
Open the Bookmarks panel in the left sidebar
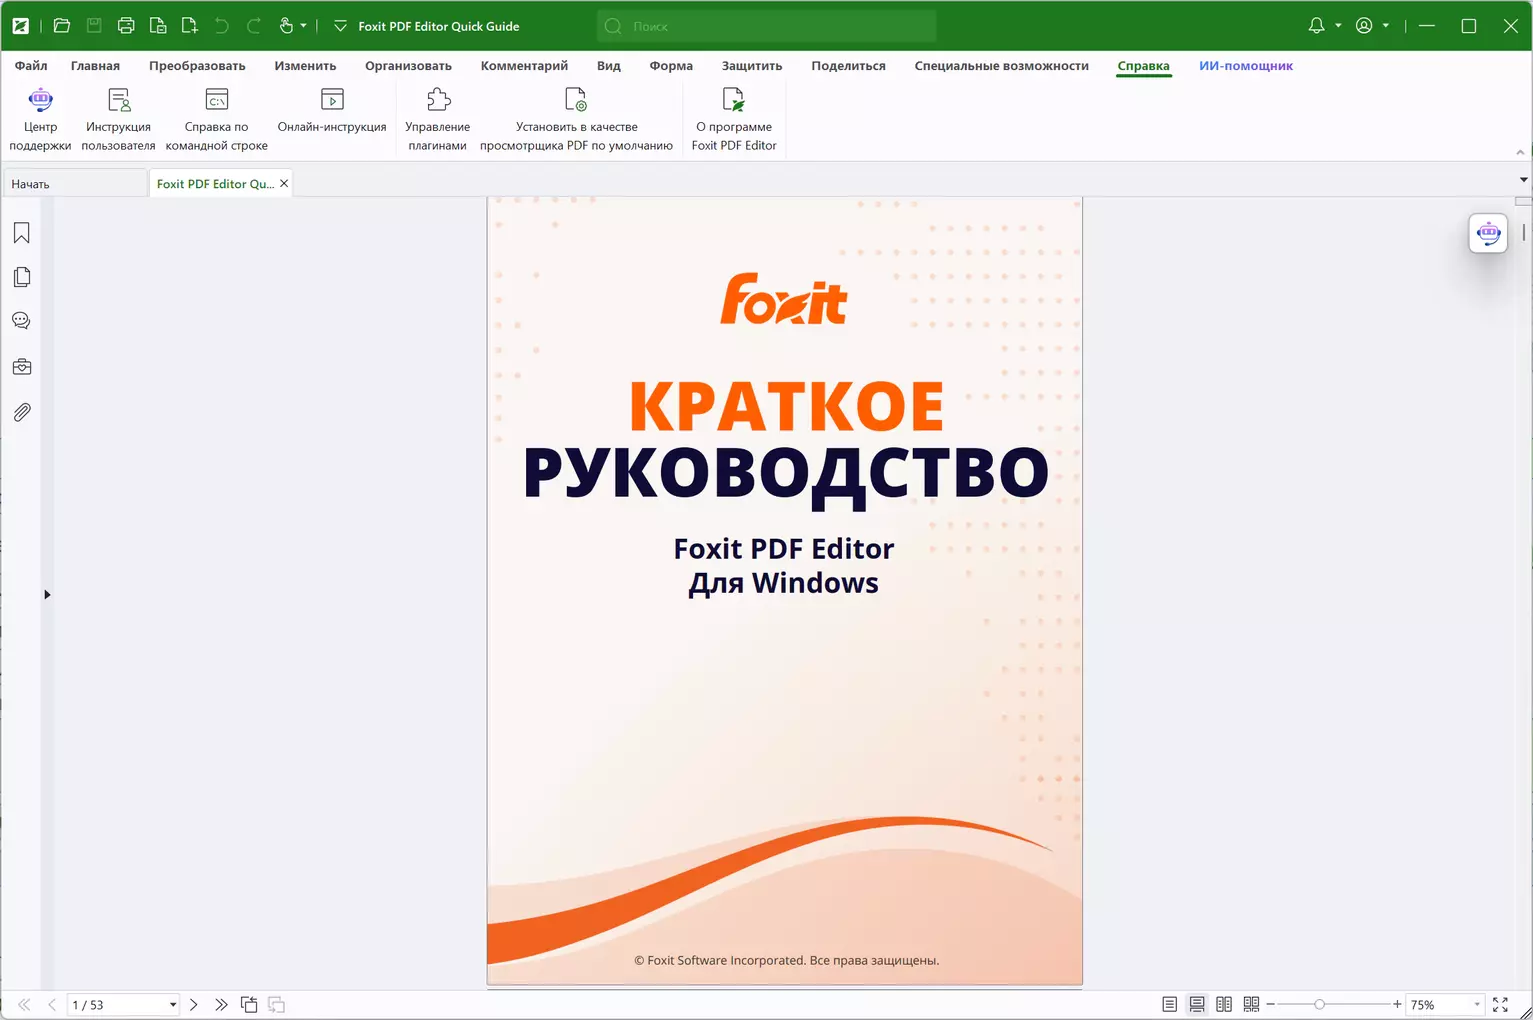[x=22, y=233]
